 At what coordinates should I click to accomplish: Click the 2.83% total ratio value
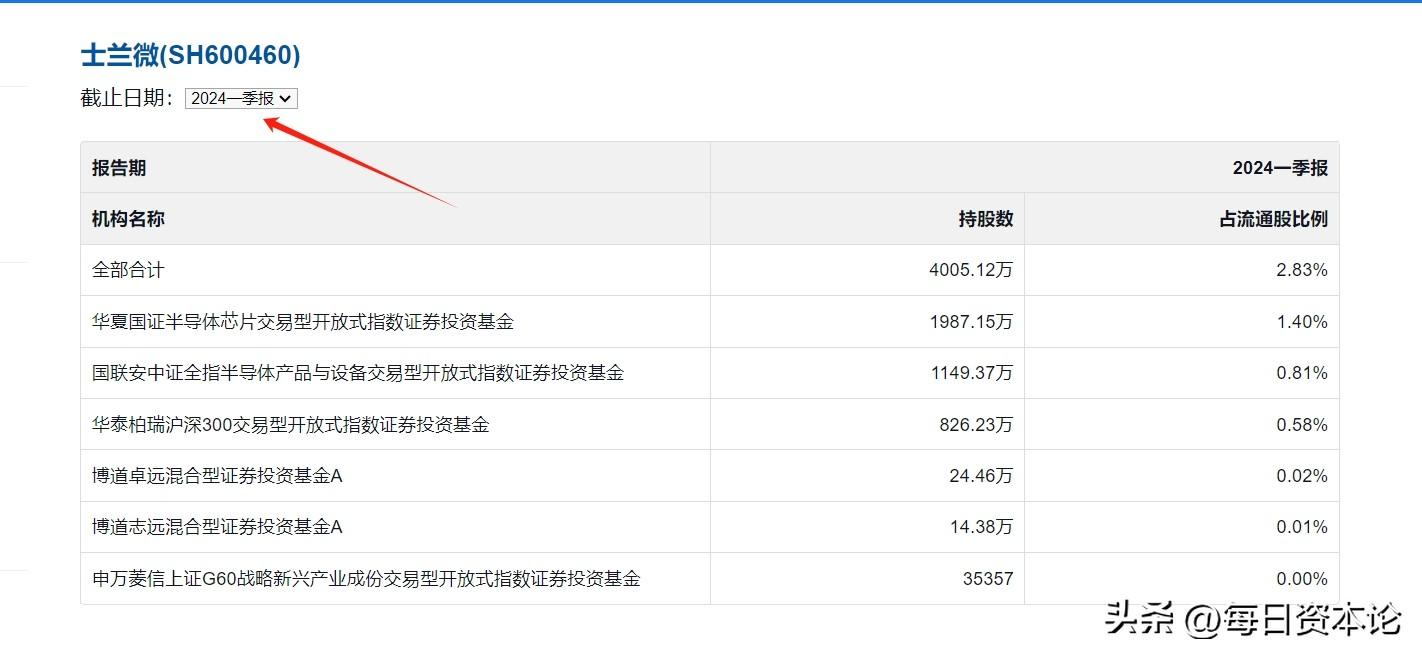1302,270
